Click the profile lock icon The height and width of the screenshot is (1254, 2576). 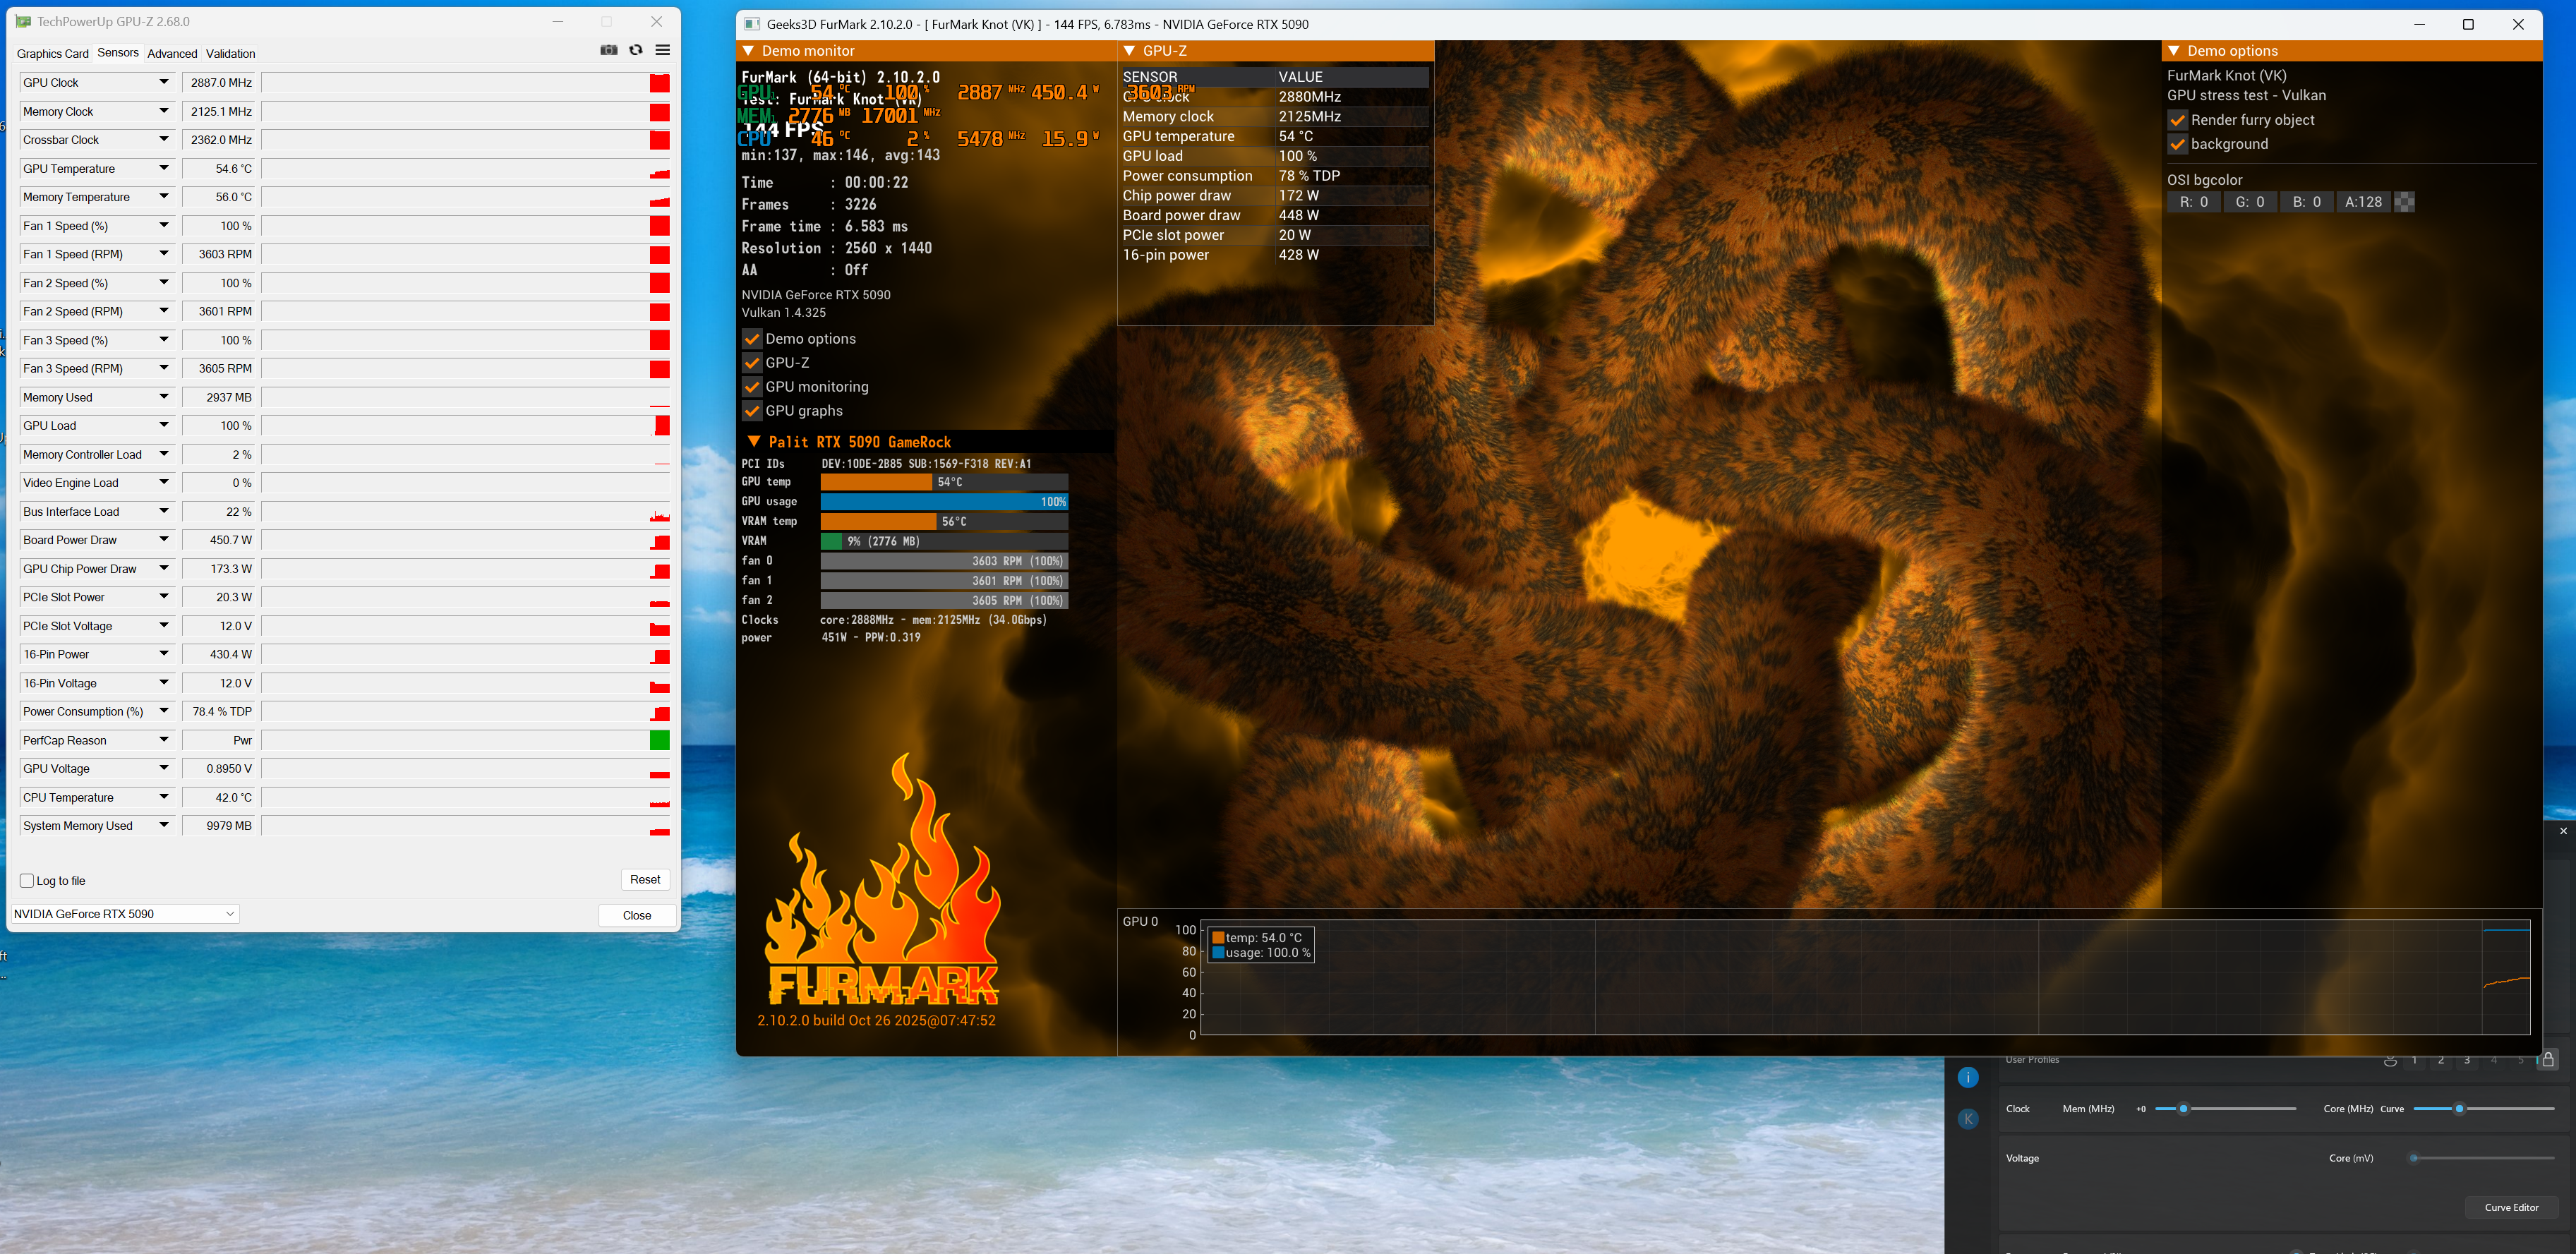[2548, 1059]
